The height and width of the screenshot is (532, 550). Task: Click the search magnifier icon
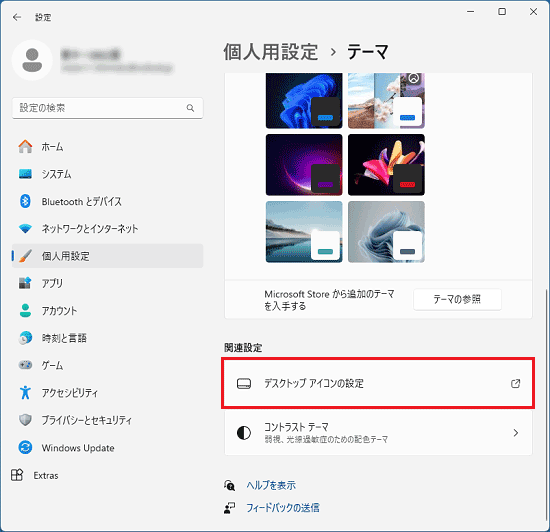point(190,108)
